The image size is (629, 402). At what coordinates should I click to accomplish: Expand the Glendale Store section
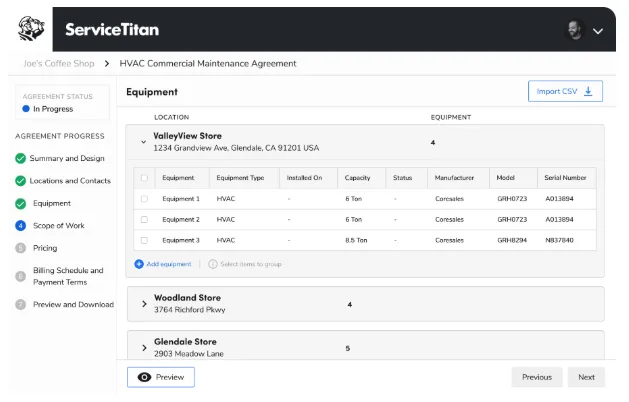coord(144,348)
